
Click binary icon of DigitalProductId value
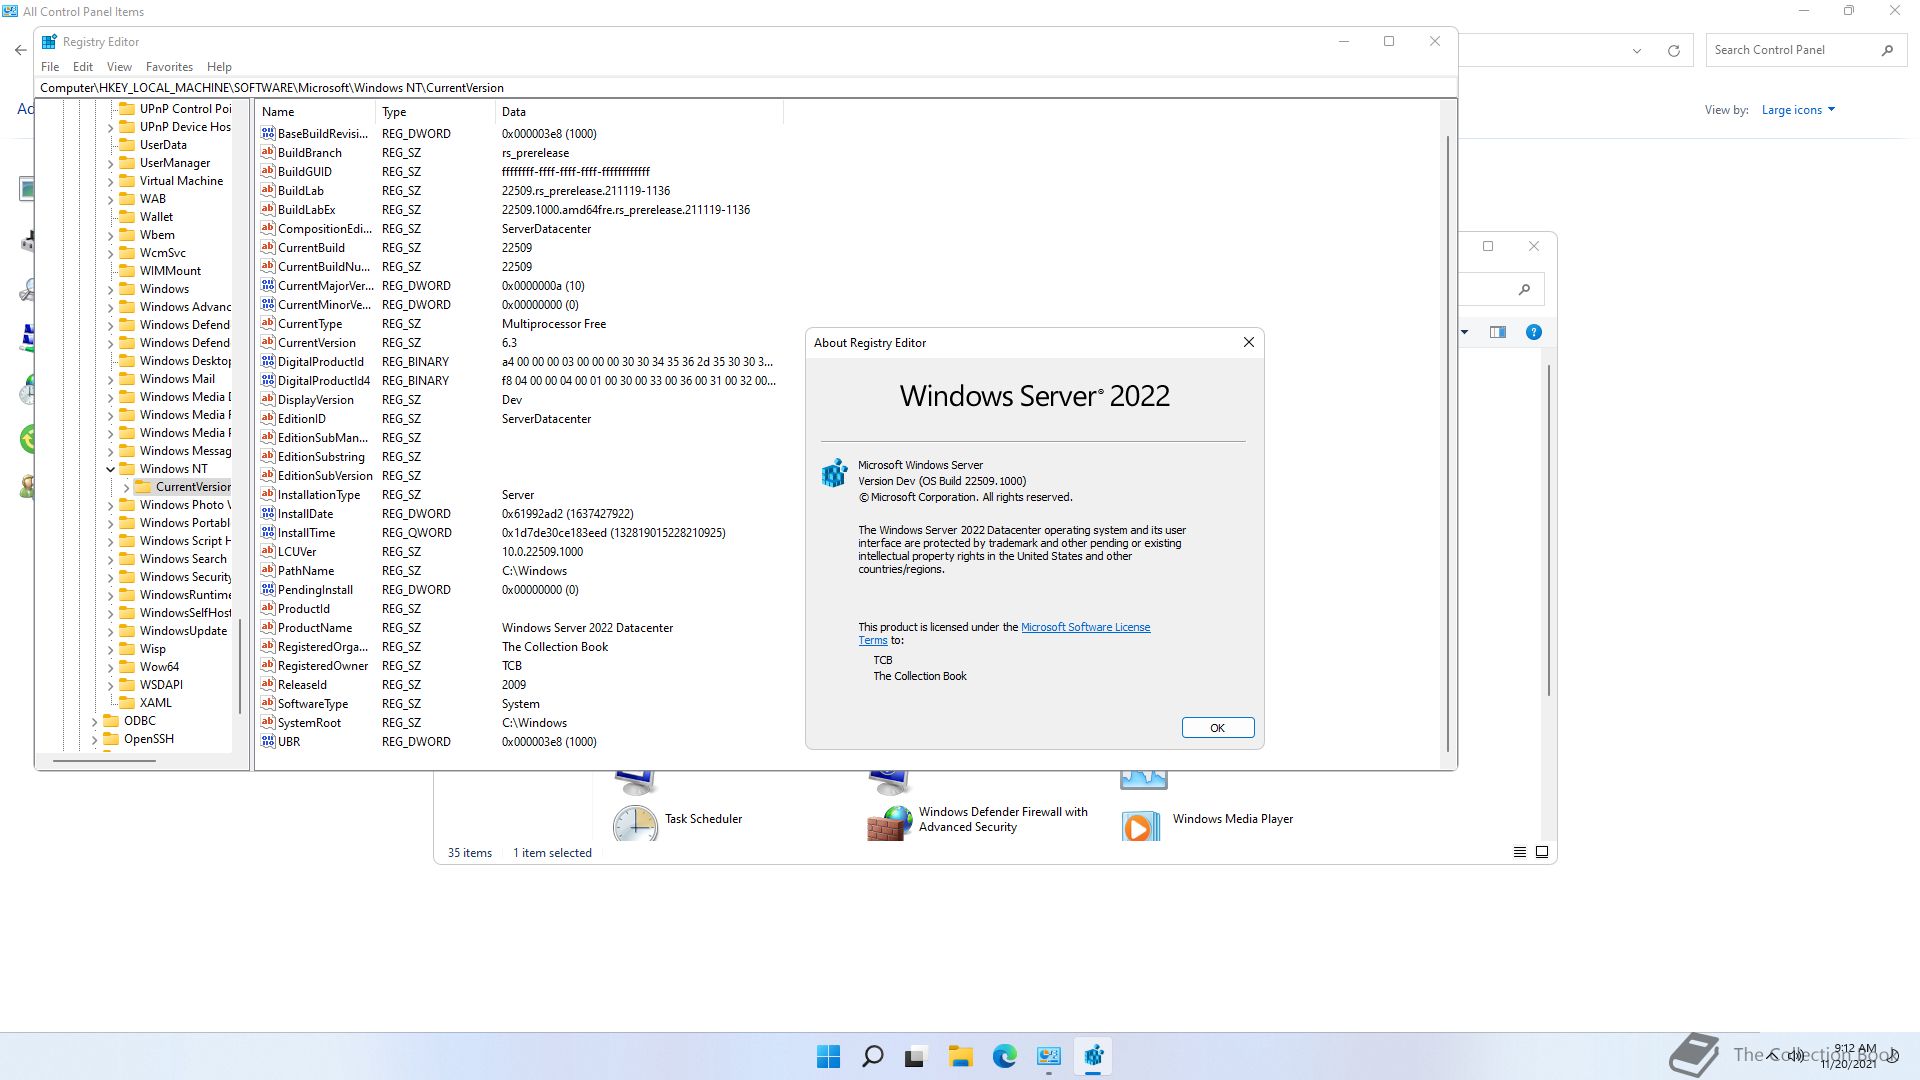pyautogui.click(x=268, y=361)
